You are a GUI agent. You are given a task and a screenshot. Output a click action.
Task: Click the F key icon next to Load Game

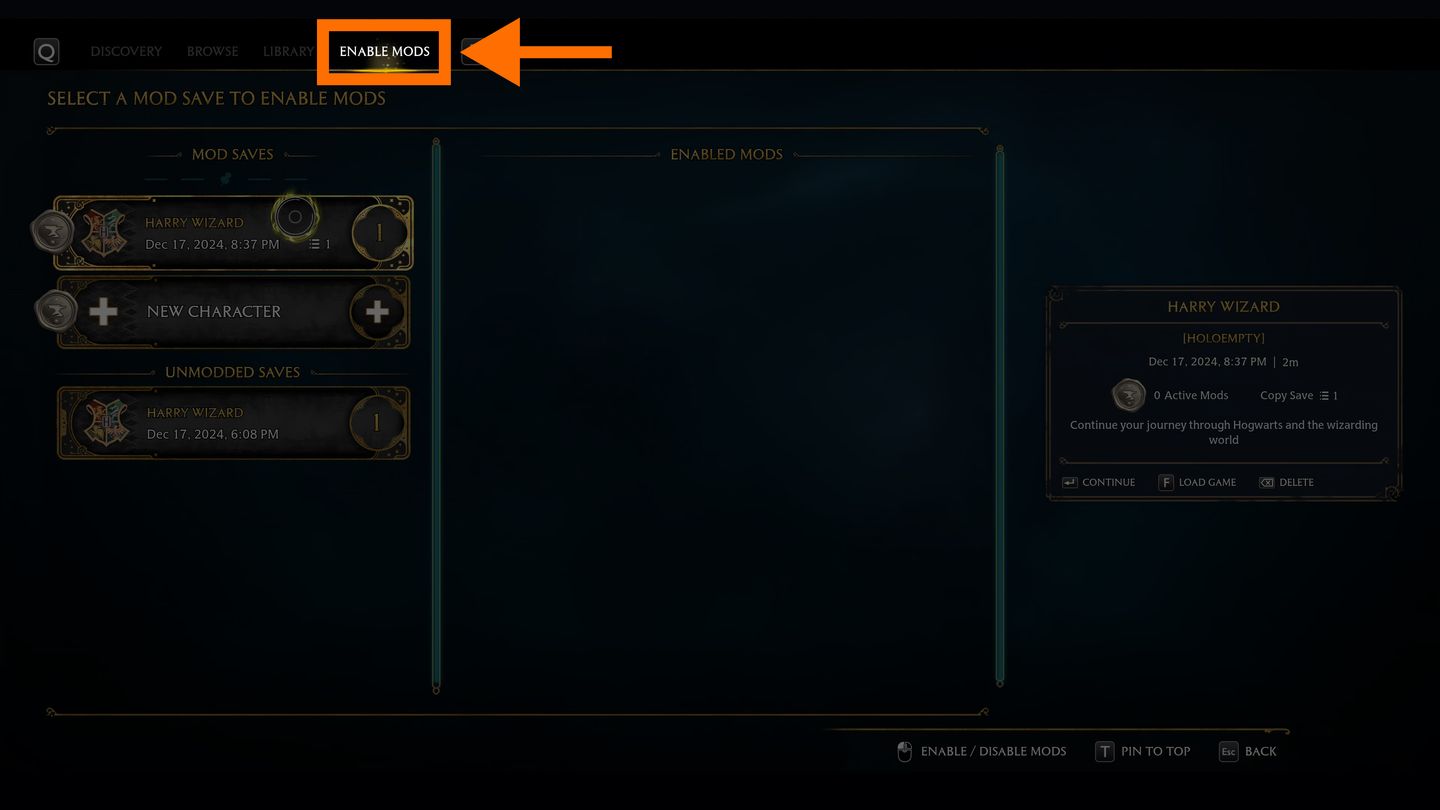pyautogui.click(x=1166, y=482)
